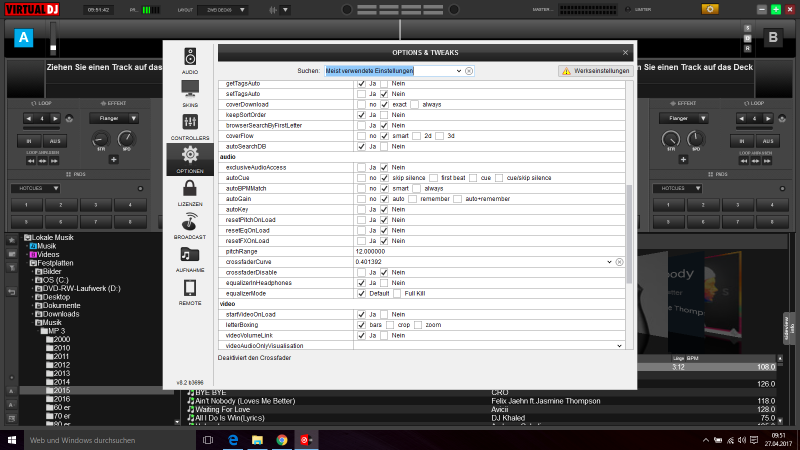Open the Suchen dropdown arrow
The width and height of the screenshot is (800, 450).
[x=459, y=71]
